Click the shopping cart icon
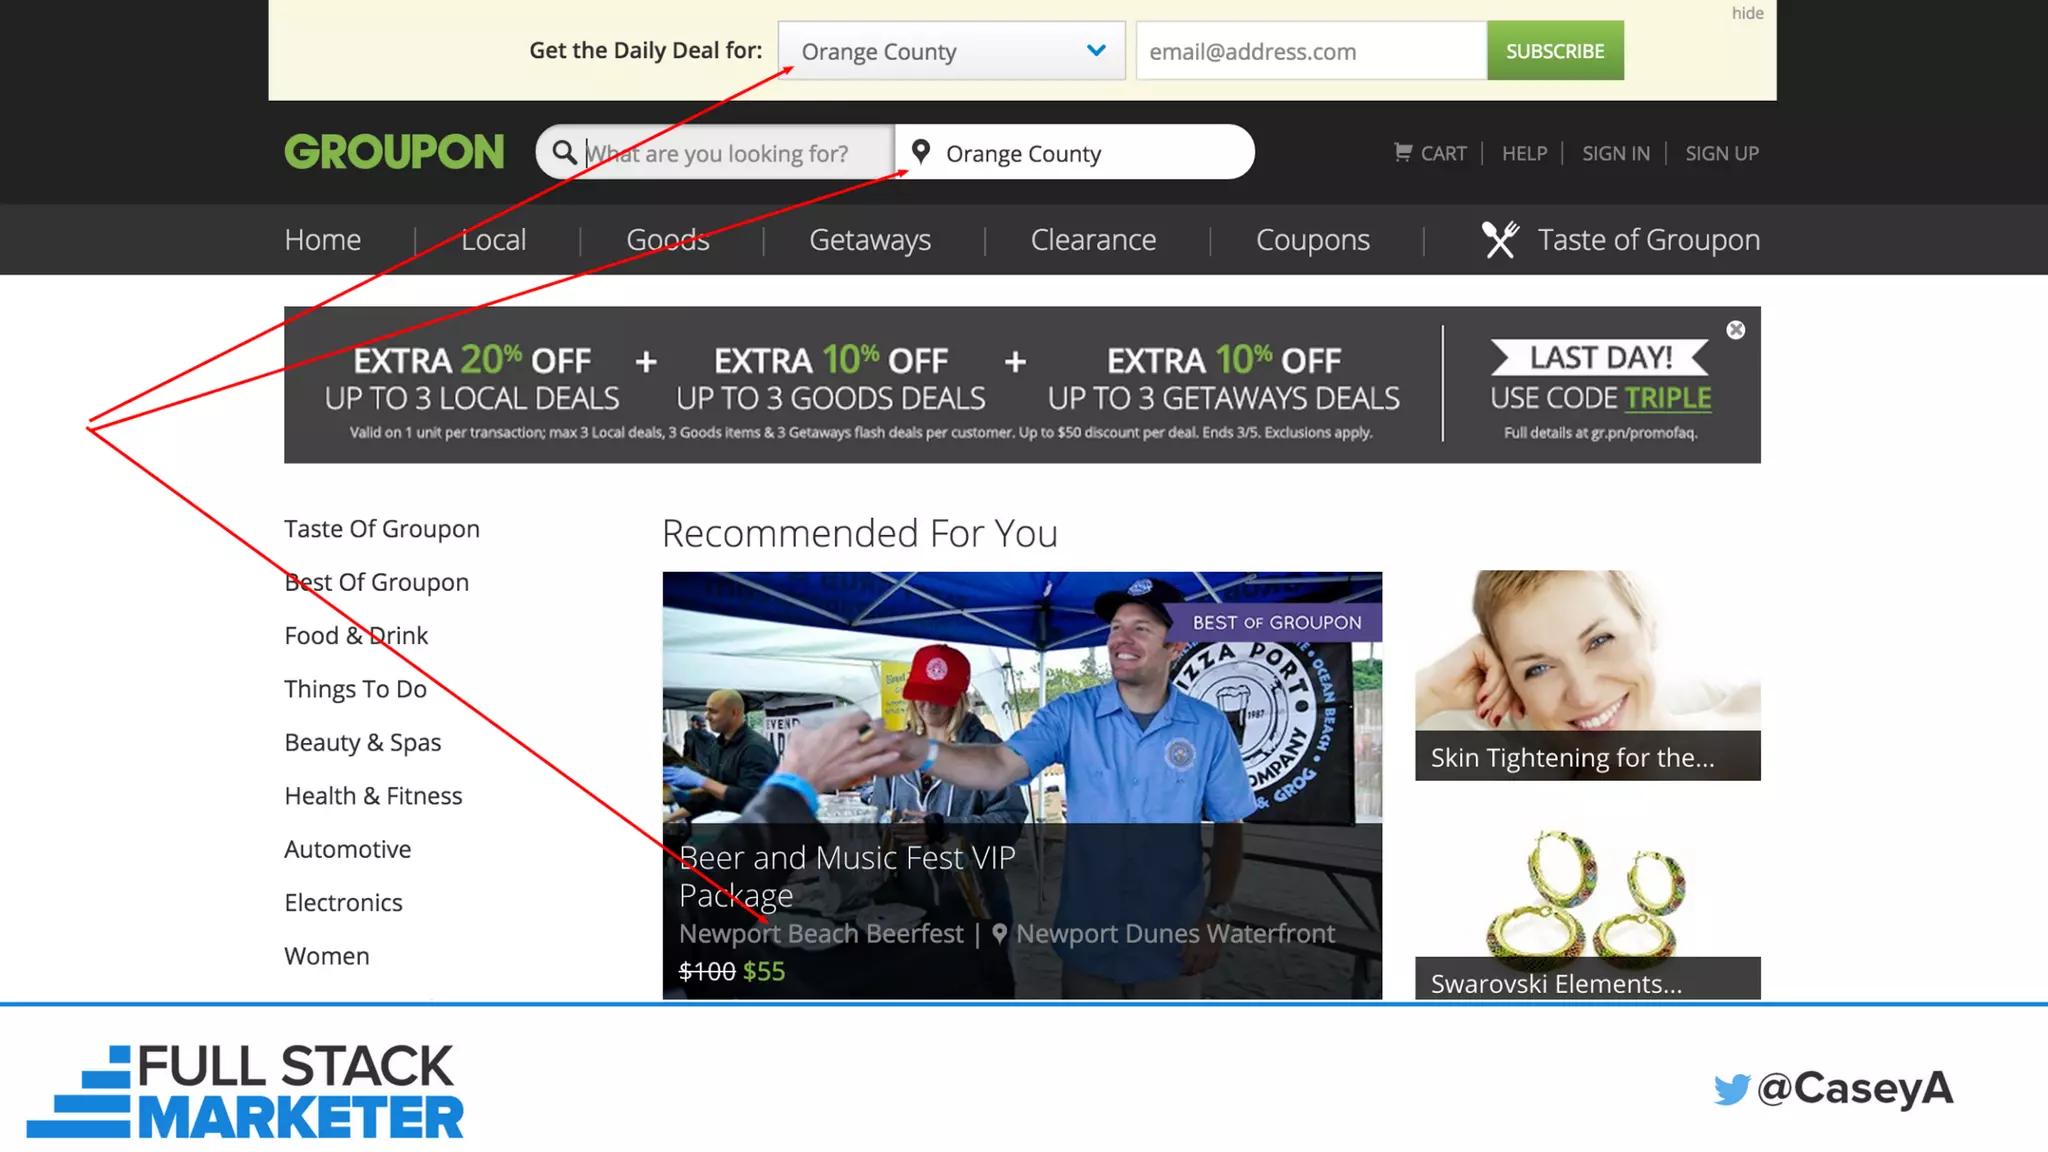Viewport: 2048px width, 1152px height. 1403,152
